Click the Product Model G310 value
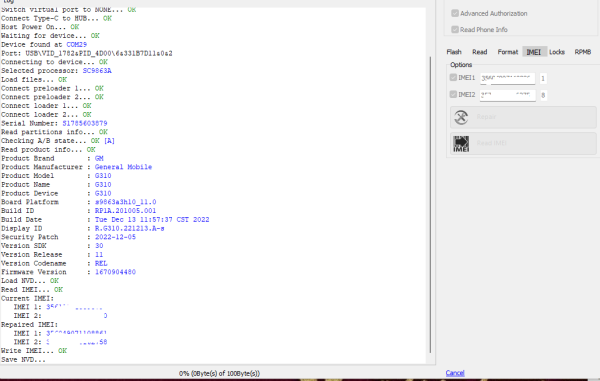 pyautogui.click(x=103, y=176)
